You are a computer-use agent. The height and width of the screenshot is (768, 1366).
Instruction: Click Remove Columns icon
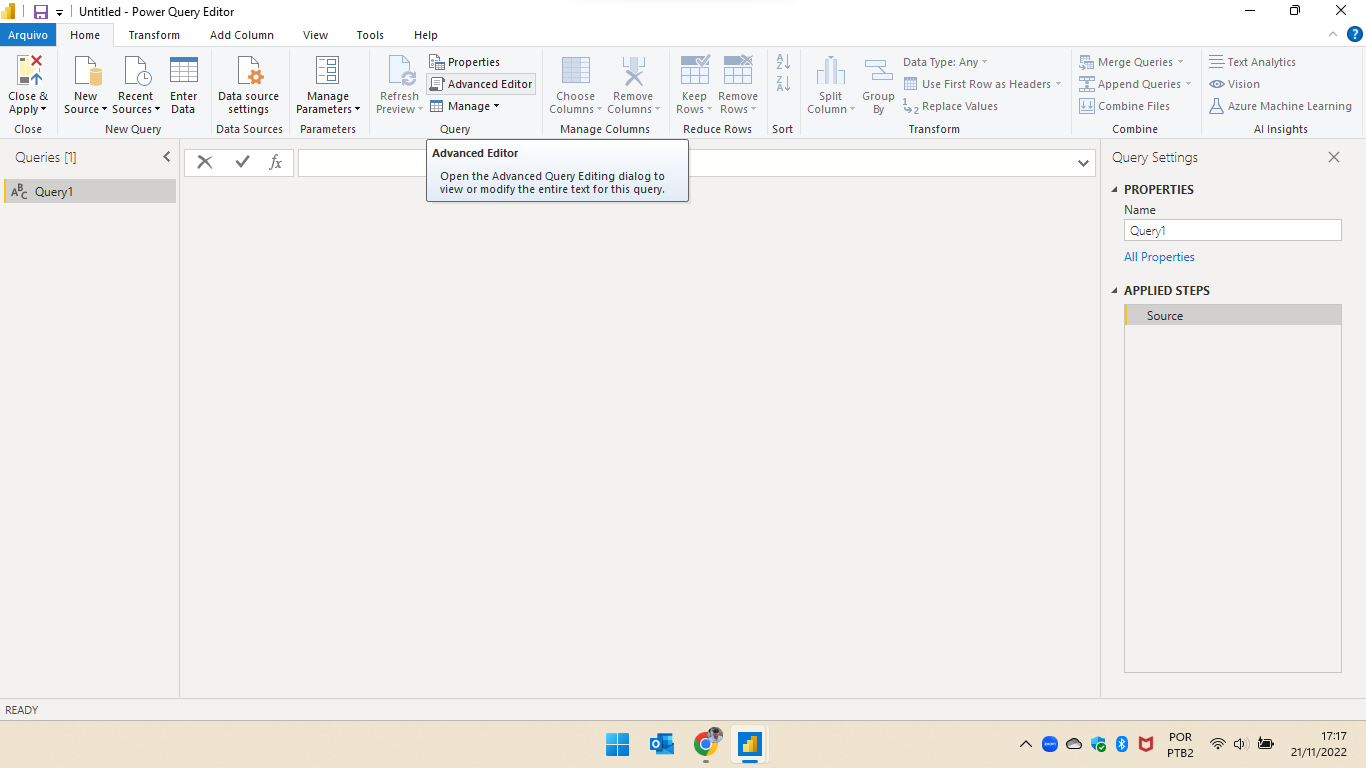(x=633, y=71)
